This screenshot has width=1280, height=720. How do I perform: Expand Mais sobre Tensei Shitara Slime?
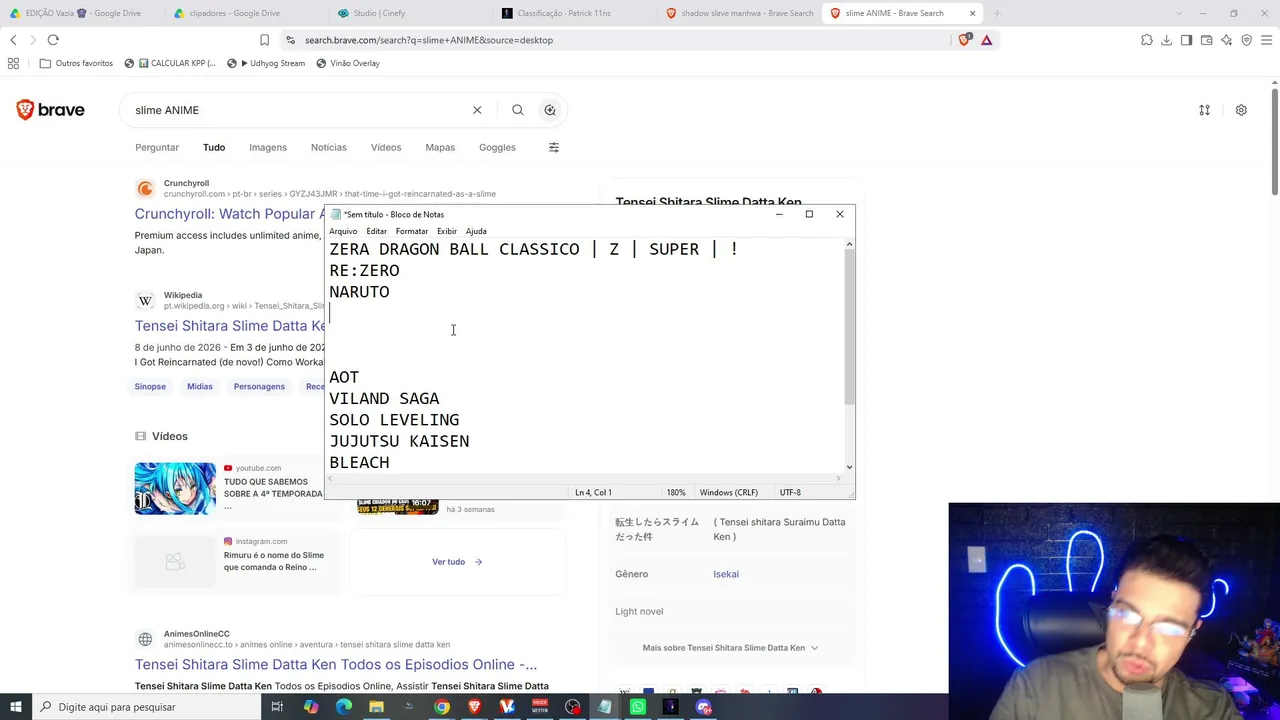[730, 648]
